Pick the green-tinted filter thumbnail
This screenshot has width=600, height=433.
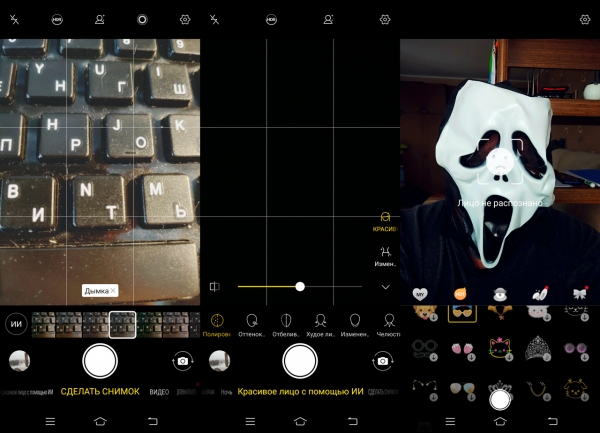pyautogui.click(x=149, y=325)
